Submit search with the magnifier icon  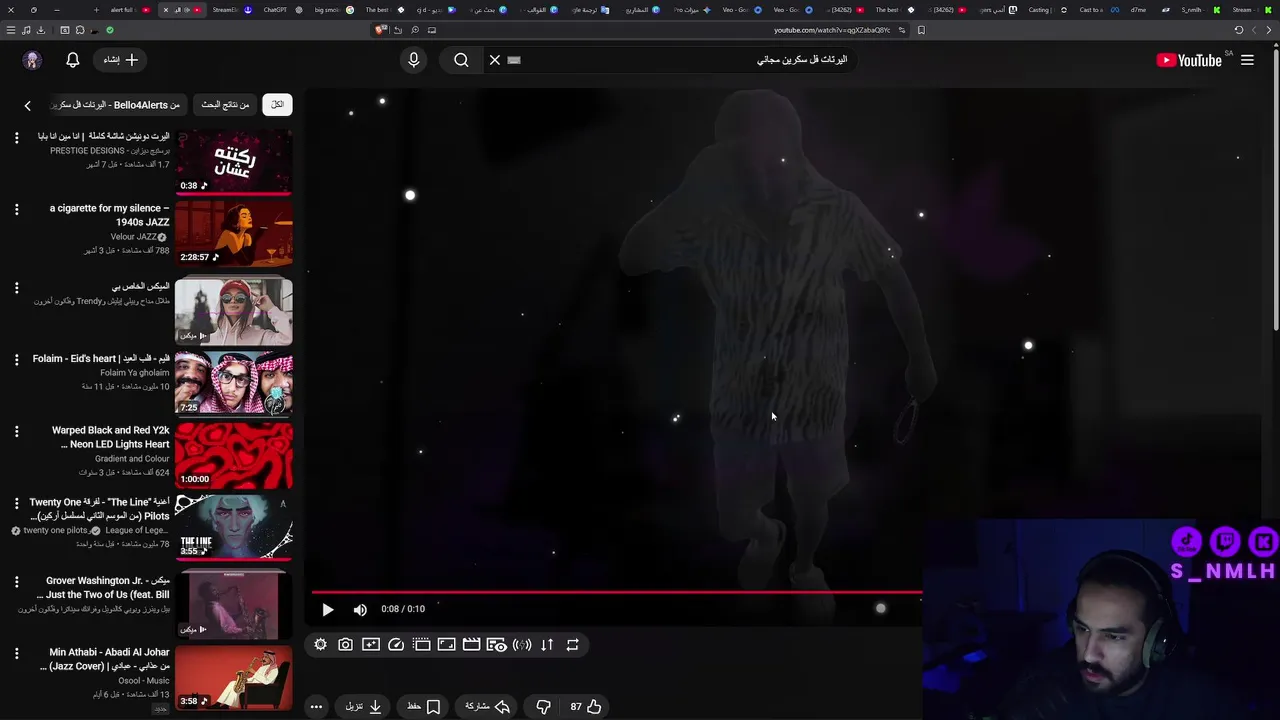[x=461, y=60]
